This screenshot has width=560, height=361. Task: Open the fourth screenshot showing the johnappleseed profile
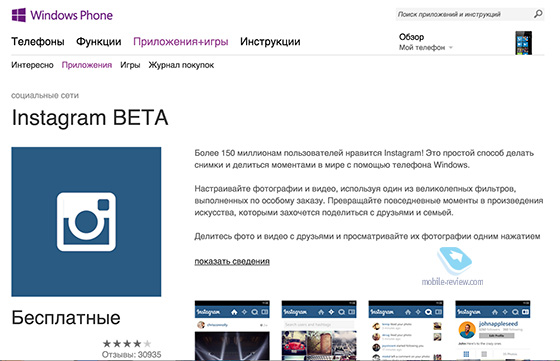[x=492, y=330]
